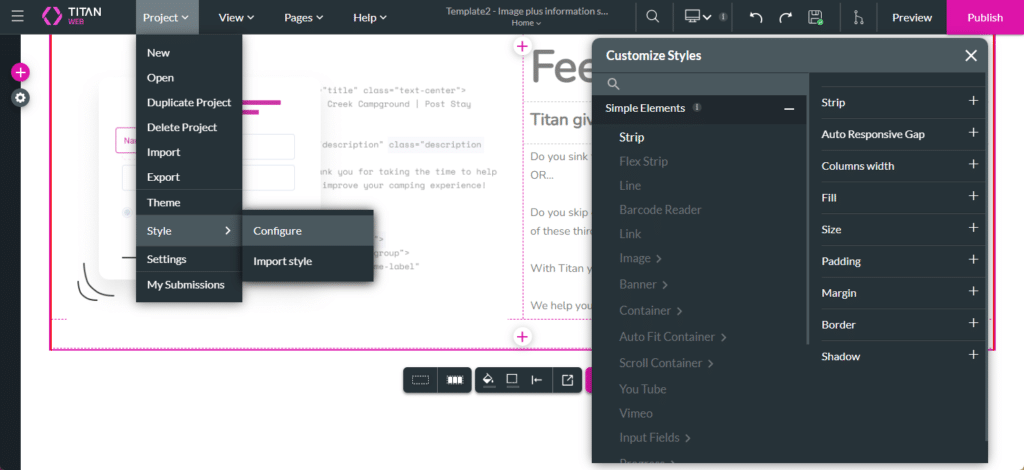The image size is (1024, 470).
Task: Click the redo arrow in top toolbar
Action: [x=785, y=17]
